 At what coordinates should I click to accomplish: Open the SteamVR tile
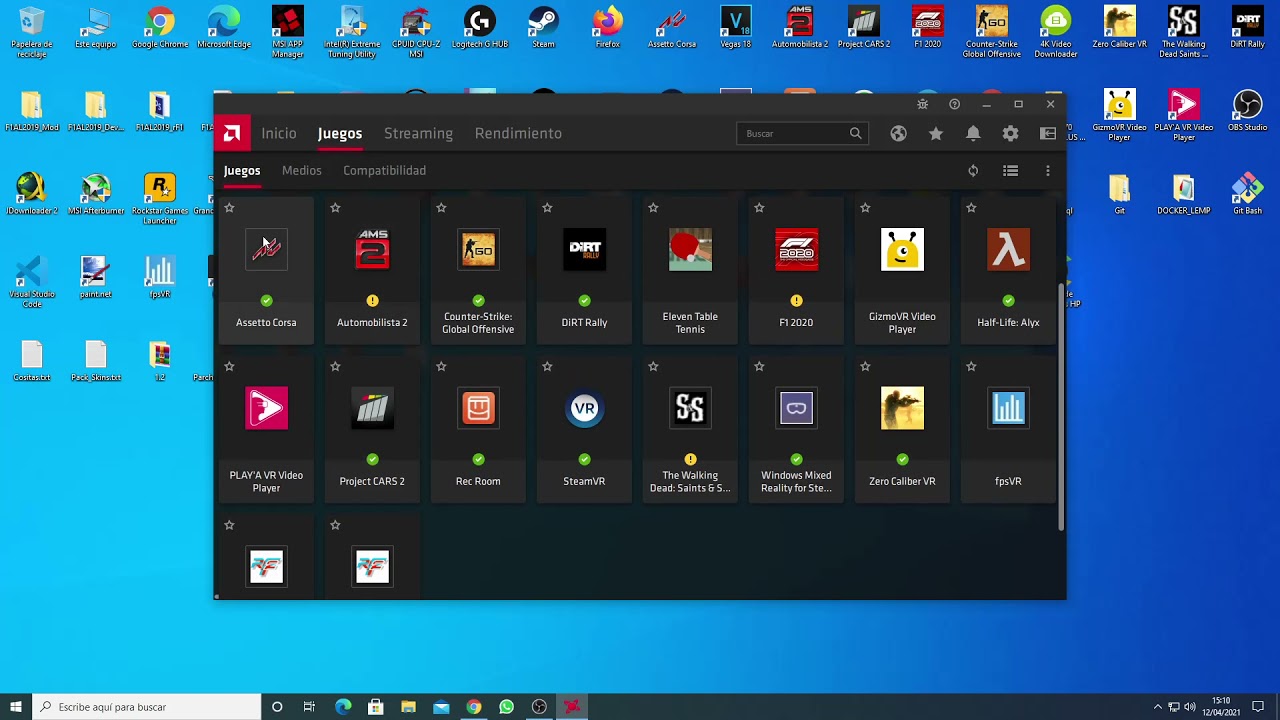(584, 428)
